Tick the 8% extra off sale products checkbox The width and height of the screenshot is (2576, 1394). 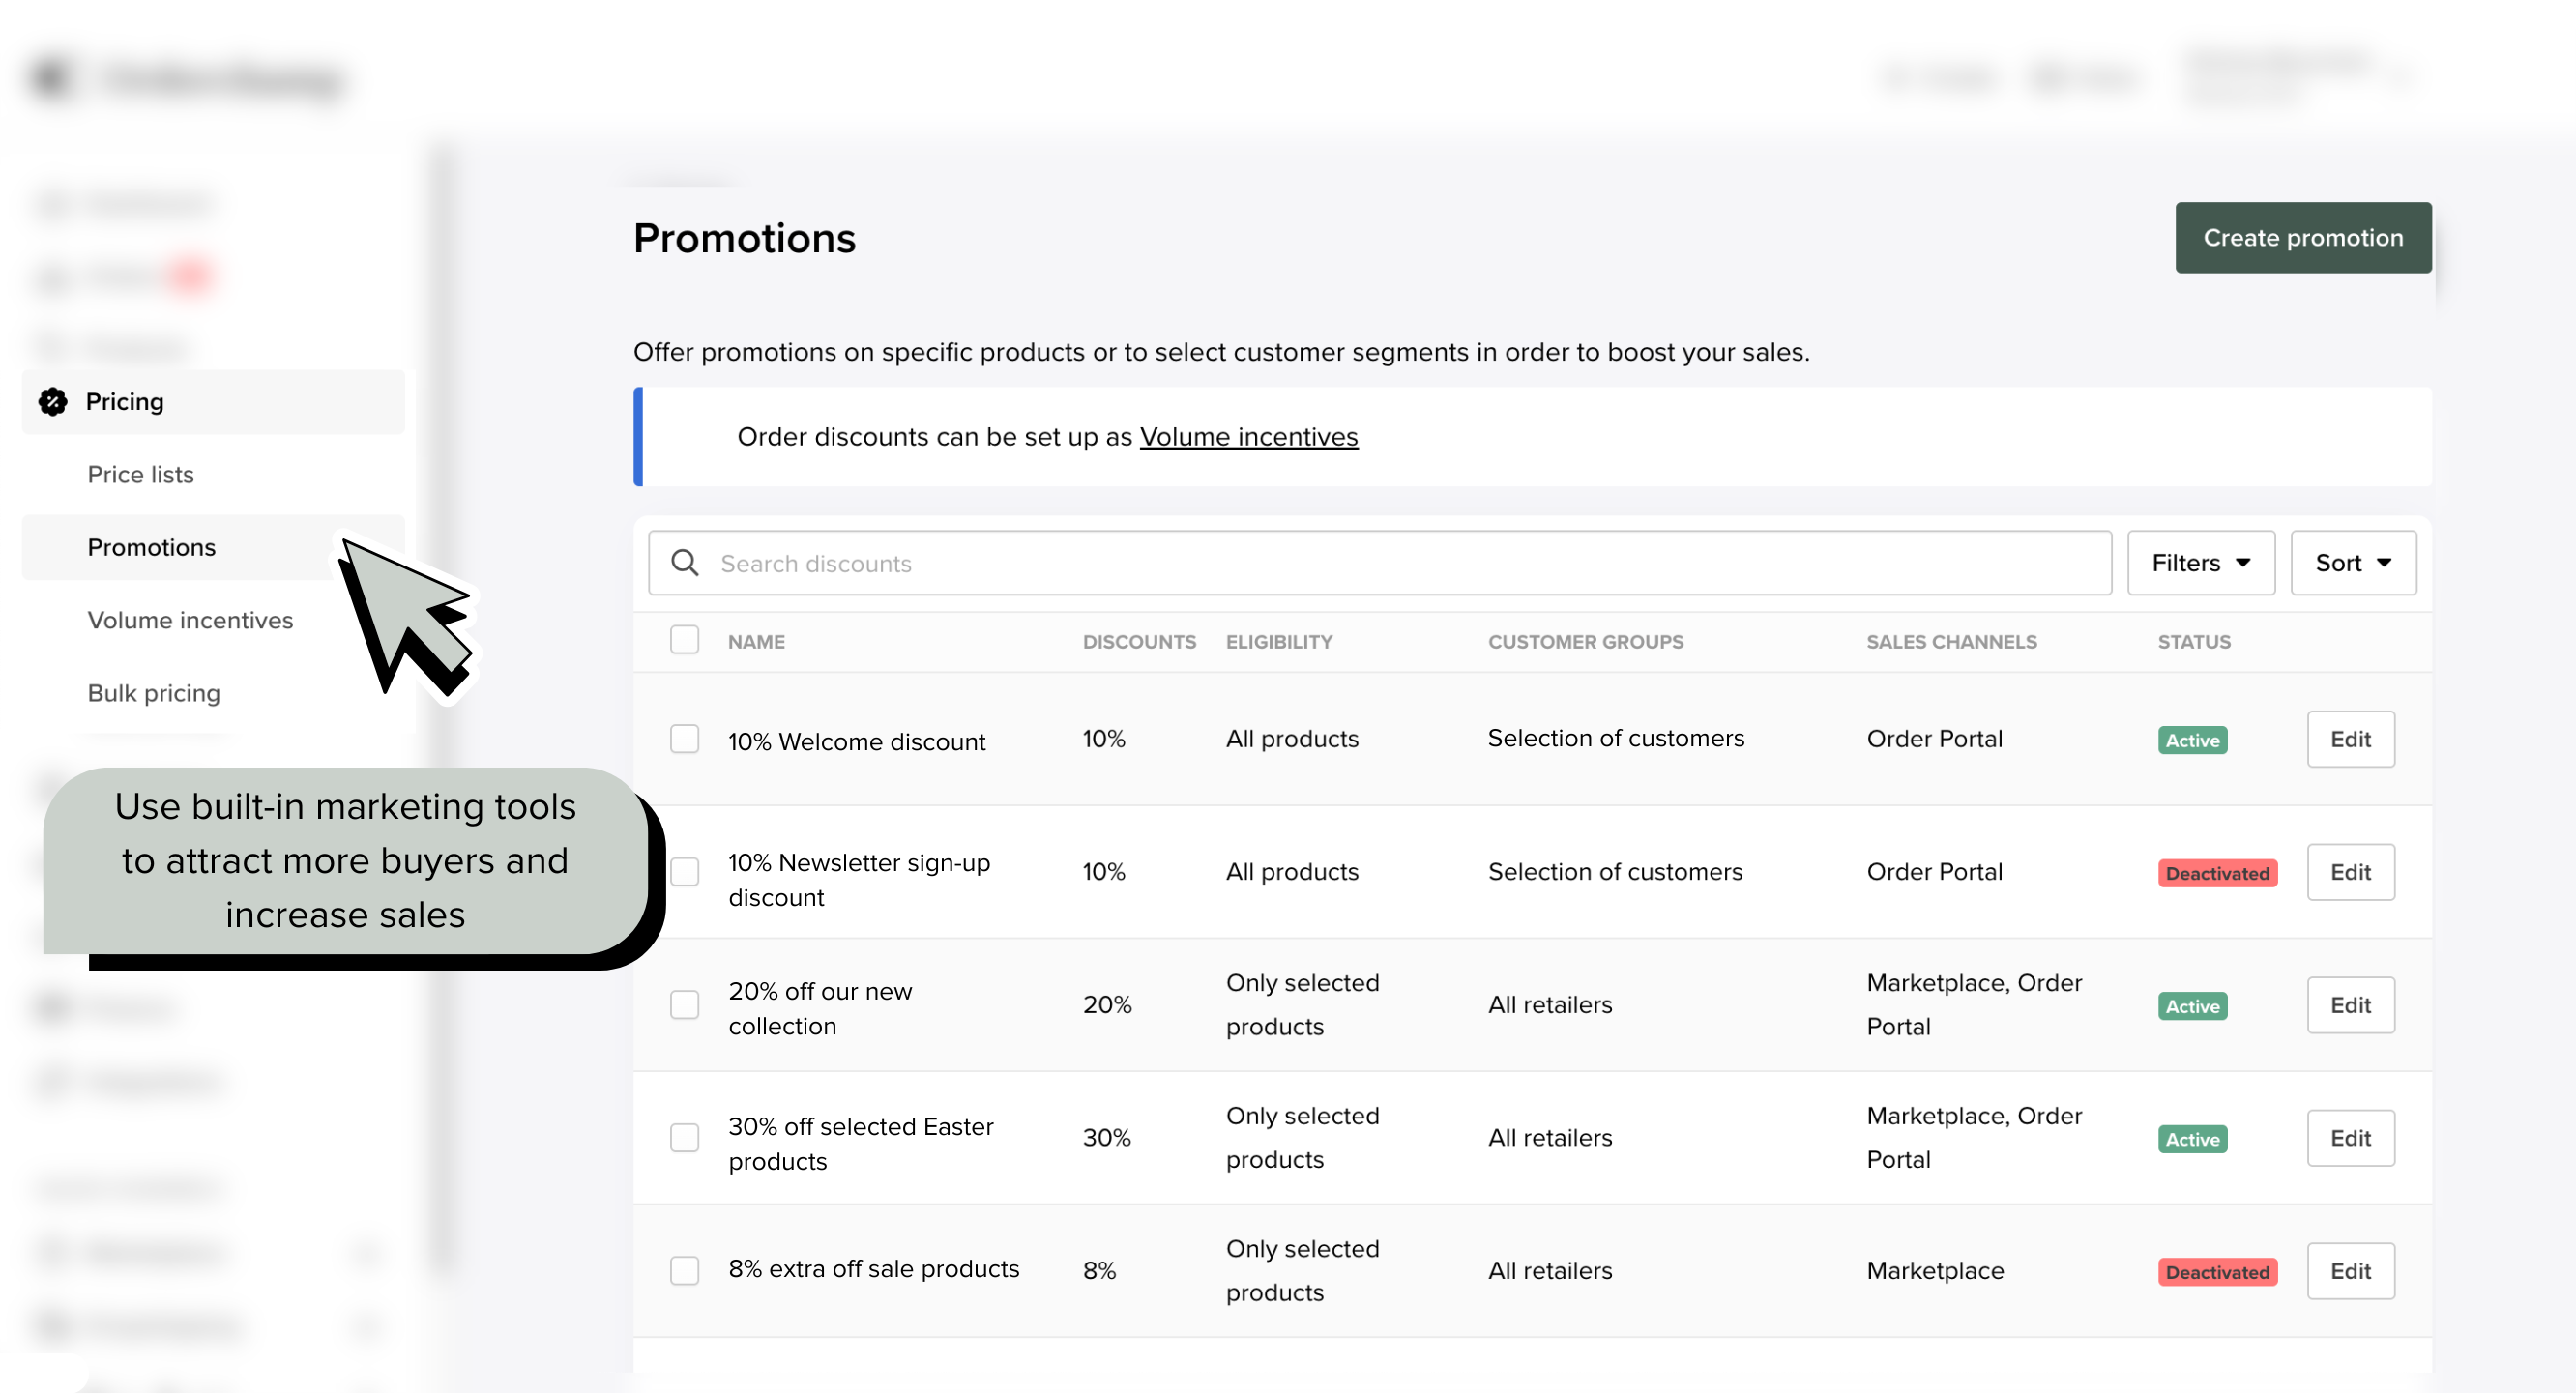[685, 1271]
